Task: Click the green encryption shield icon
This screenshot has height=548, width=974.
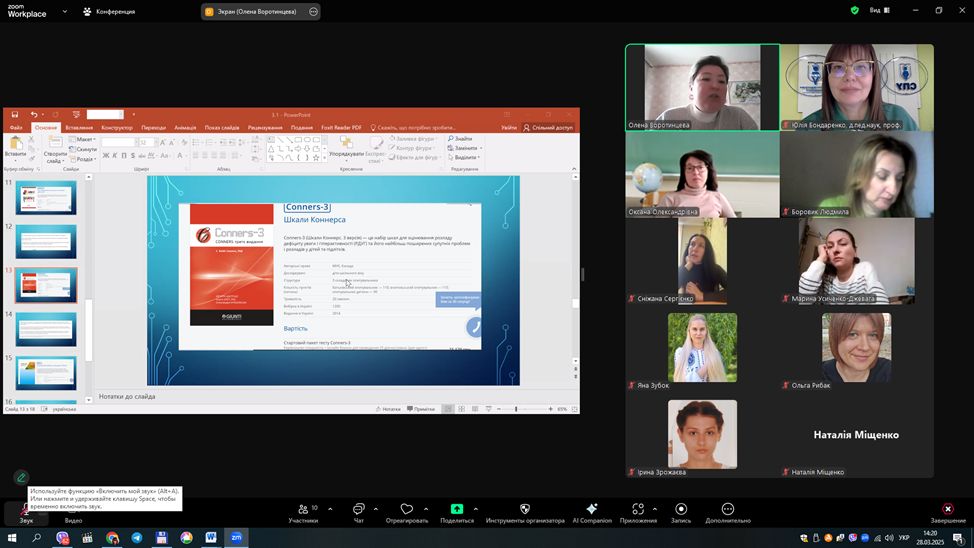Action: pos(855,11)
